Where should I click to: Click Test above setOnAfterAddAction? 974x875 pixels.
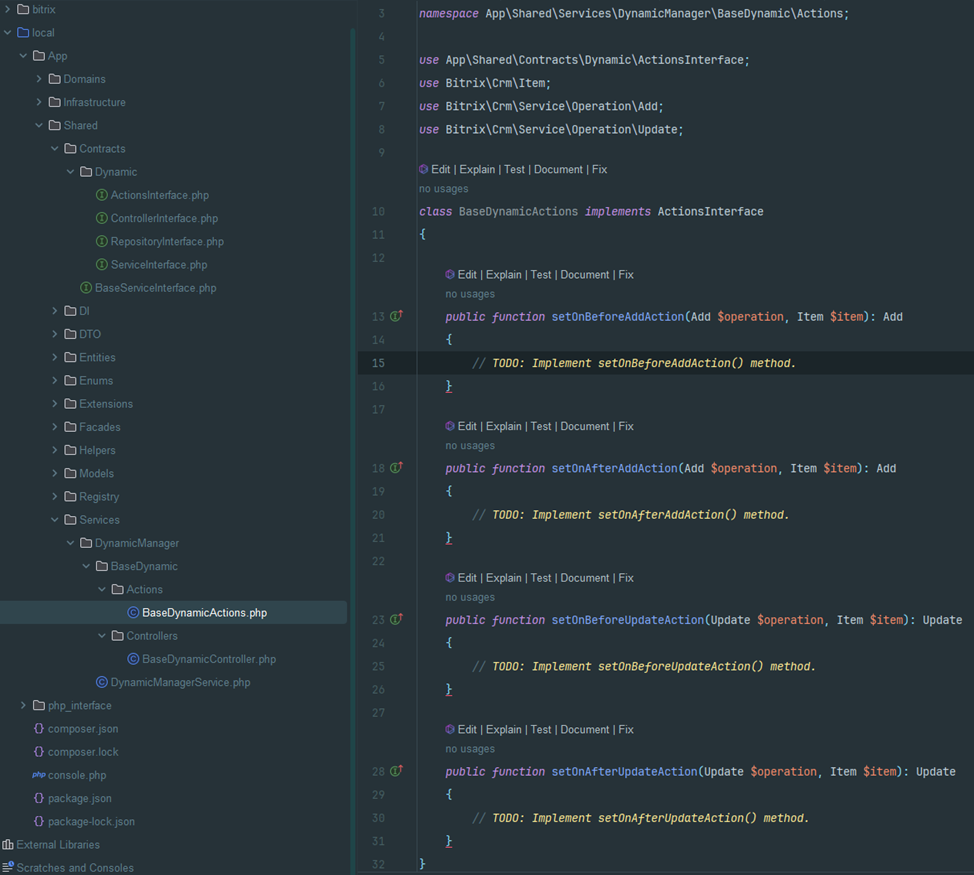pyautogui.click(x=540, y=426)
